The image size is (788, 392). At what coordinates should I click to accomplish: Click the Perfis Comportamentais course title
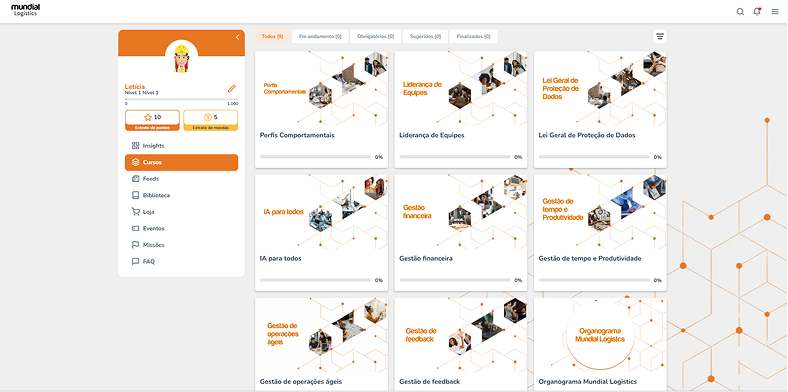coord(297,135)
